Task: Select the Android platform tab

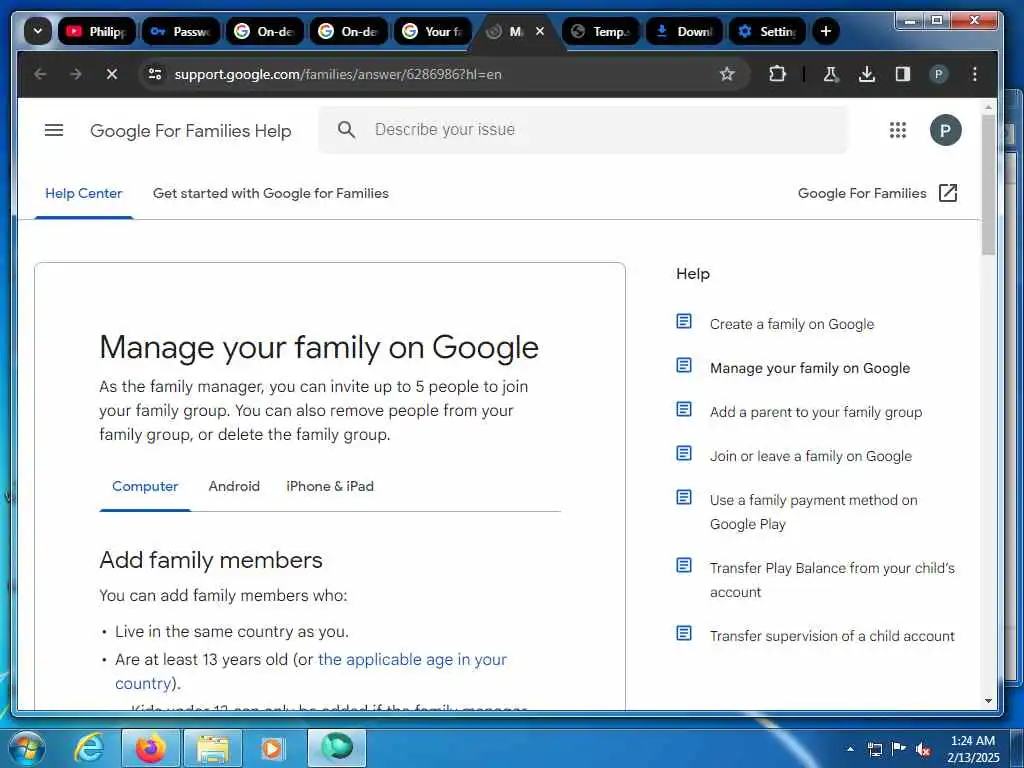Action: 234,486
